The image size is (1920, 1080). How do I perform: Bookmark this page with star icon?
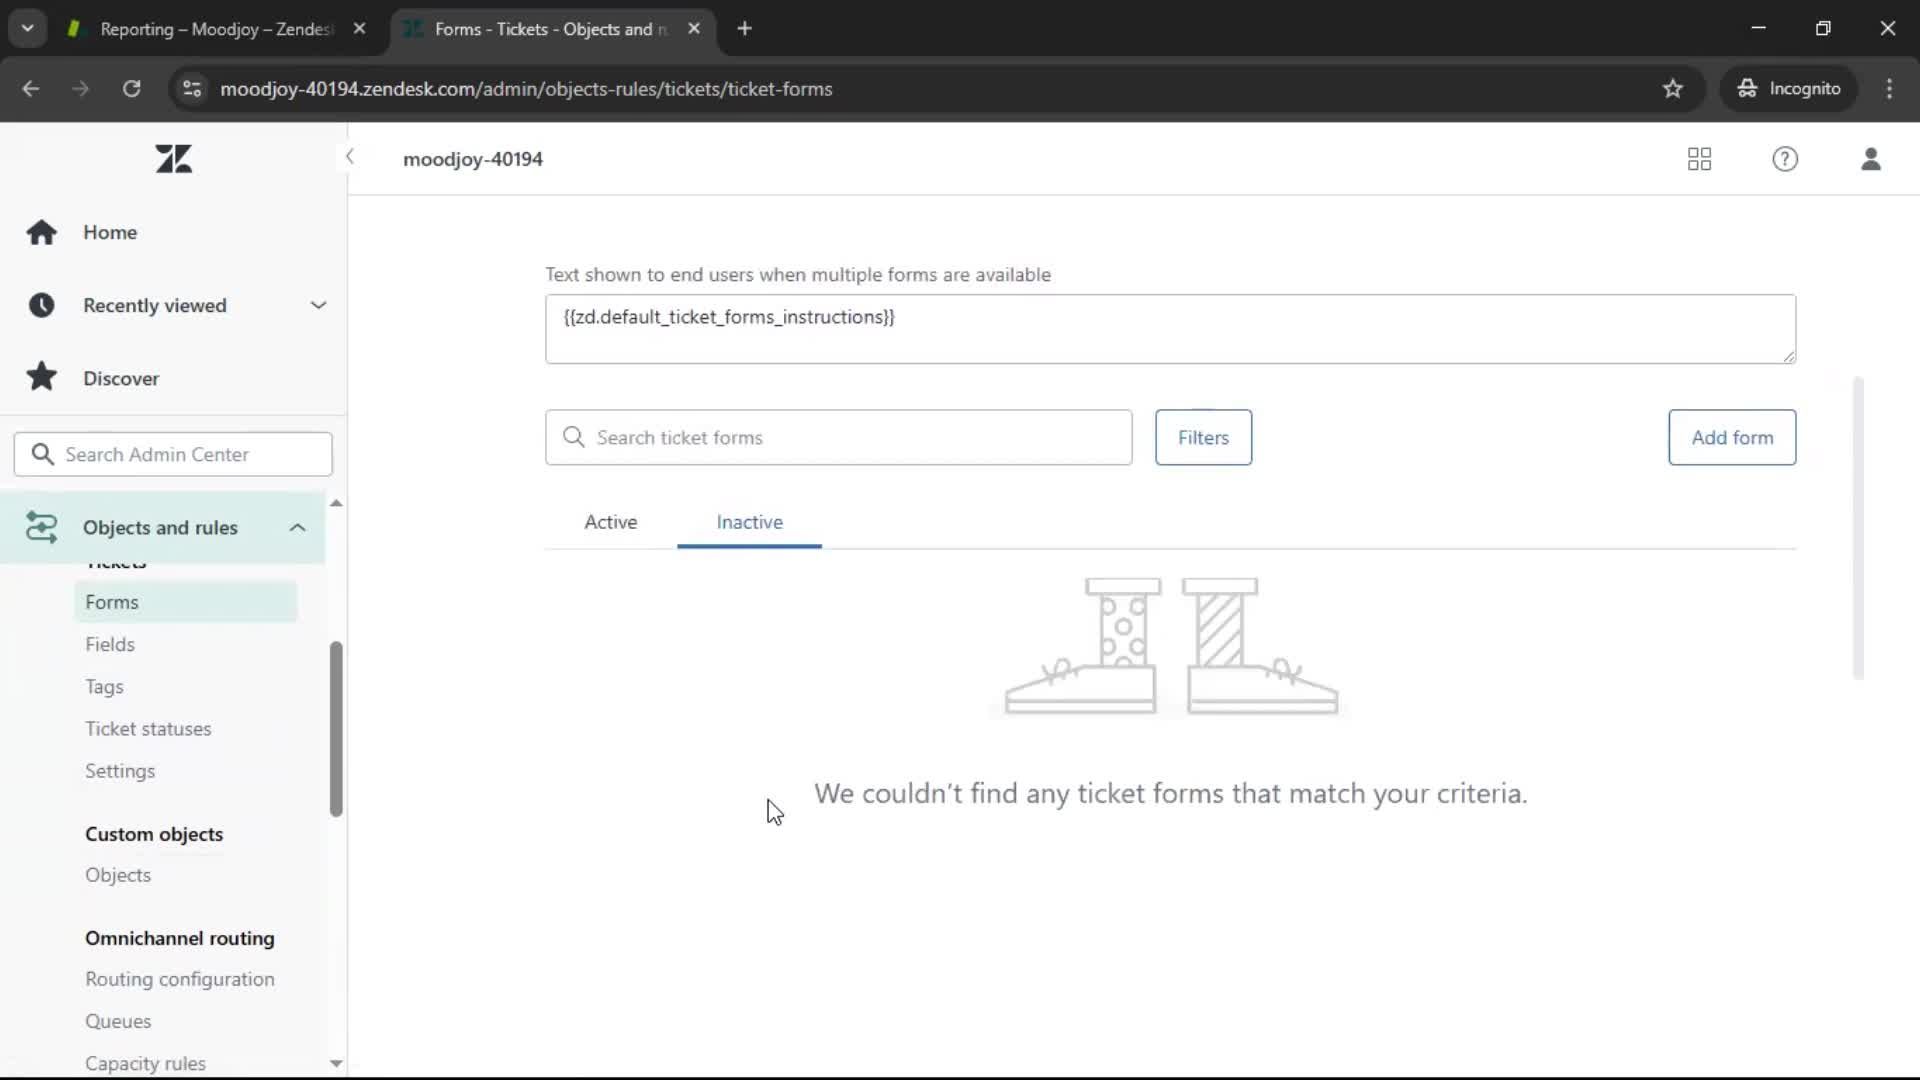tap(1673, 89)
